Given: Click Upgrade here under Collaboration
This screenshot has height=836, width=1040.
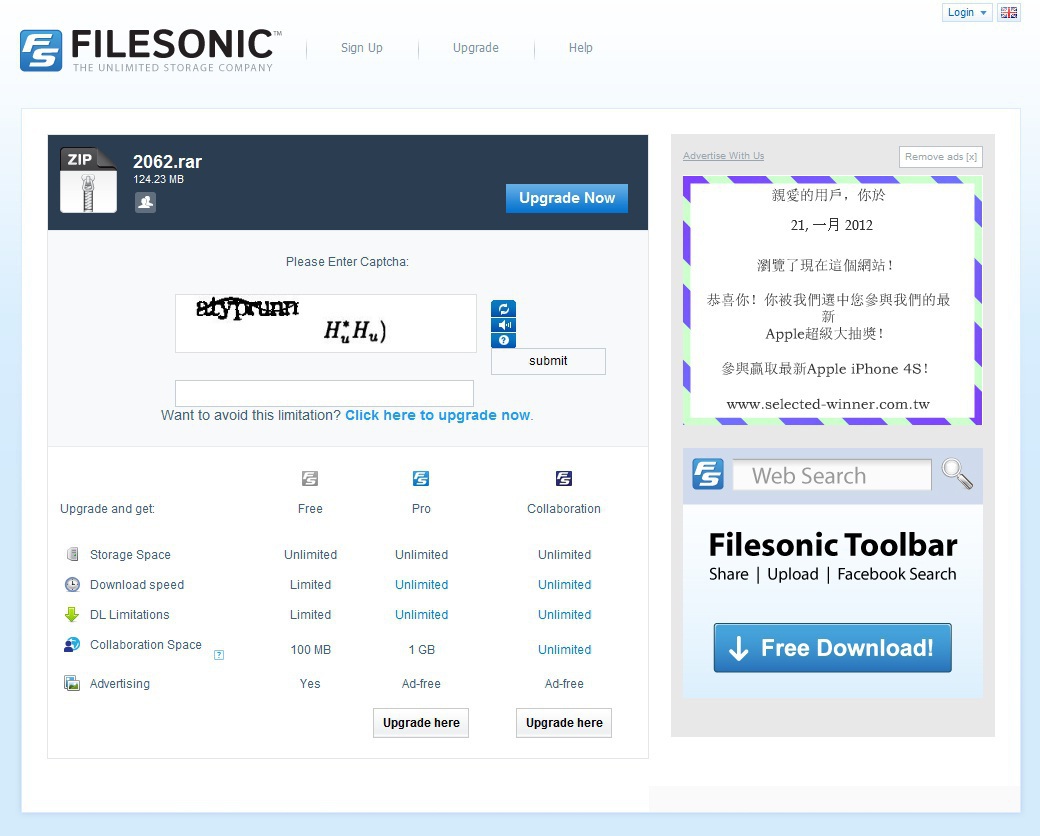Looking at the screenshot, I should 564,723.
